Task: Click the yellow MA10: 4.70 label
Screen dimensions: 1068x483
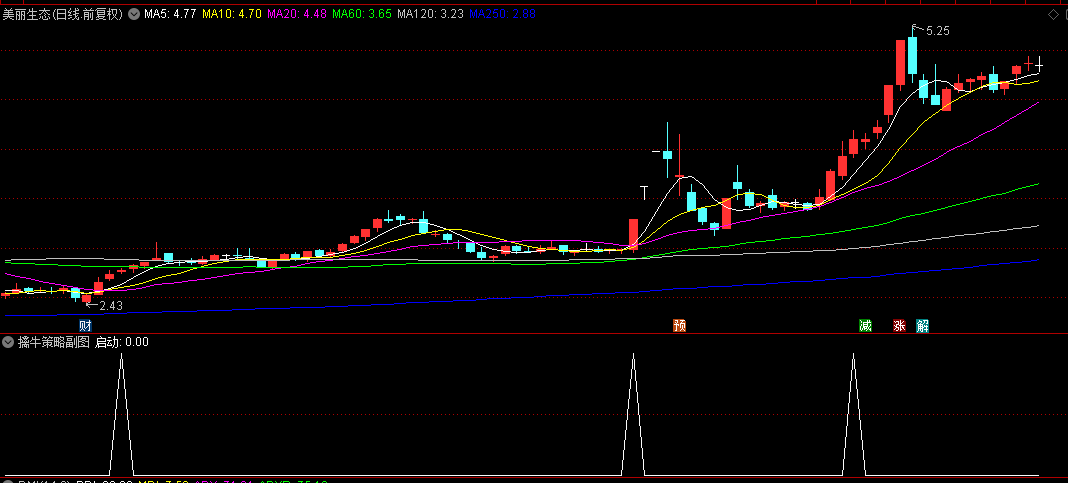Action: click(x=232, y=14)
